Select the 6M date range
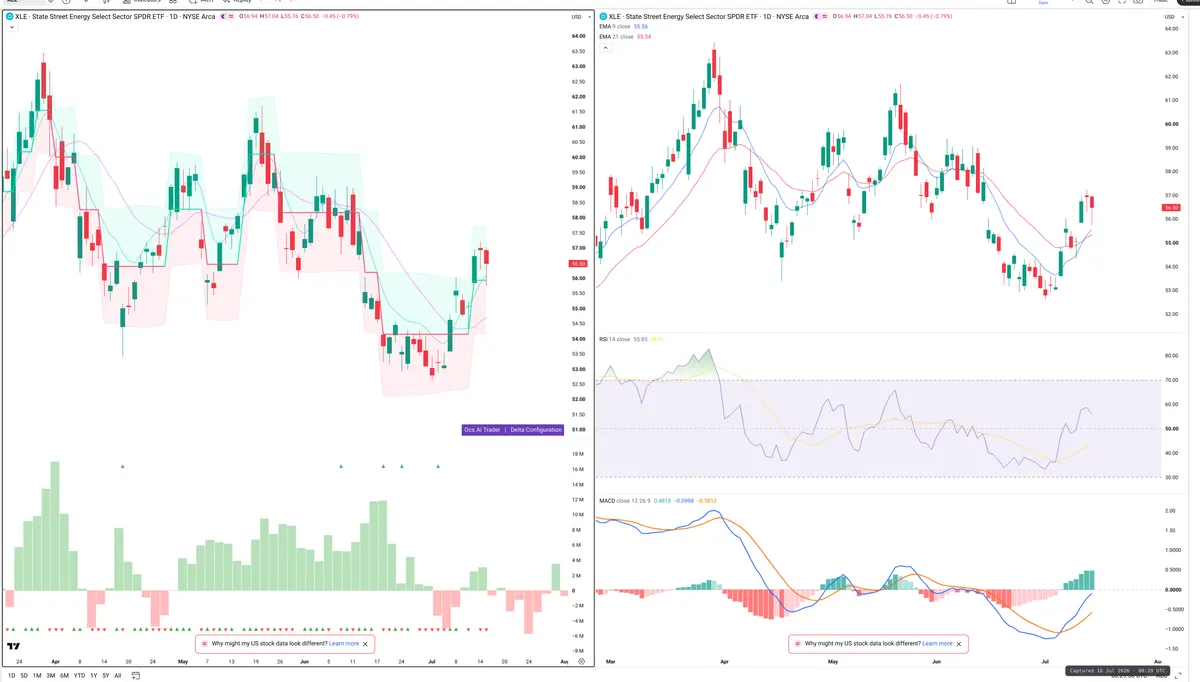 tap(64, 675)
